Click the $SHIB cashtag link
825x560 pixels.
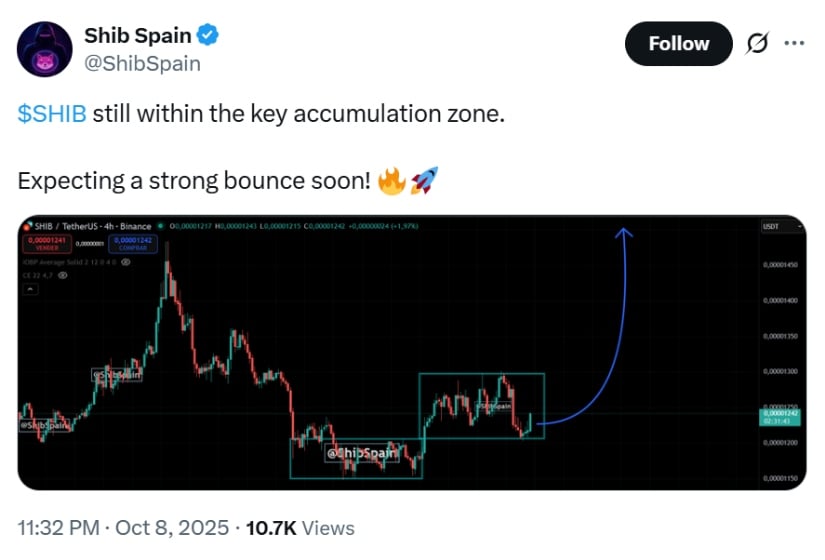[52, 114]
